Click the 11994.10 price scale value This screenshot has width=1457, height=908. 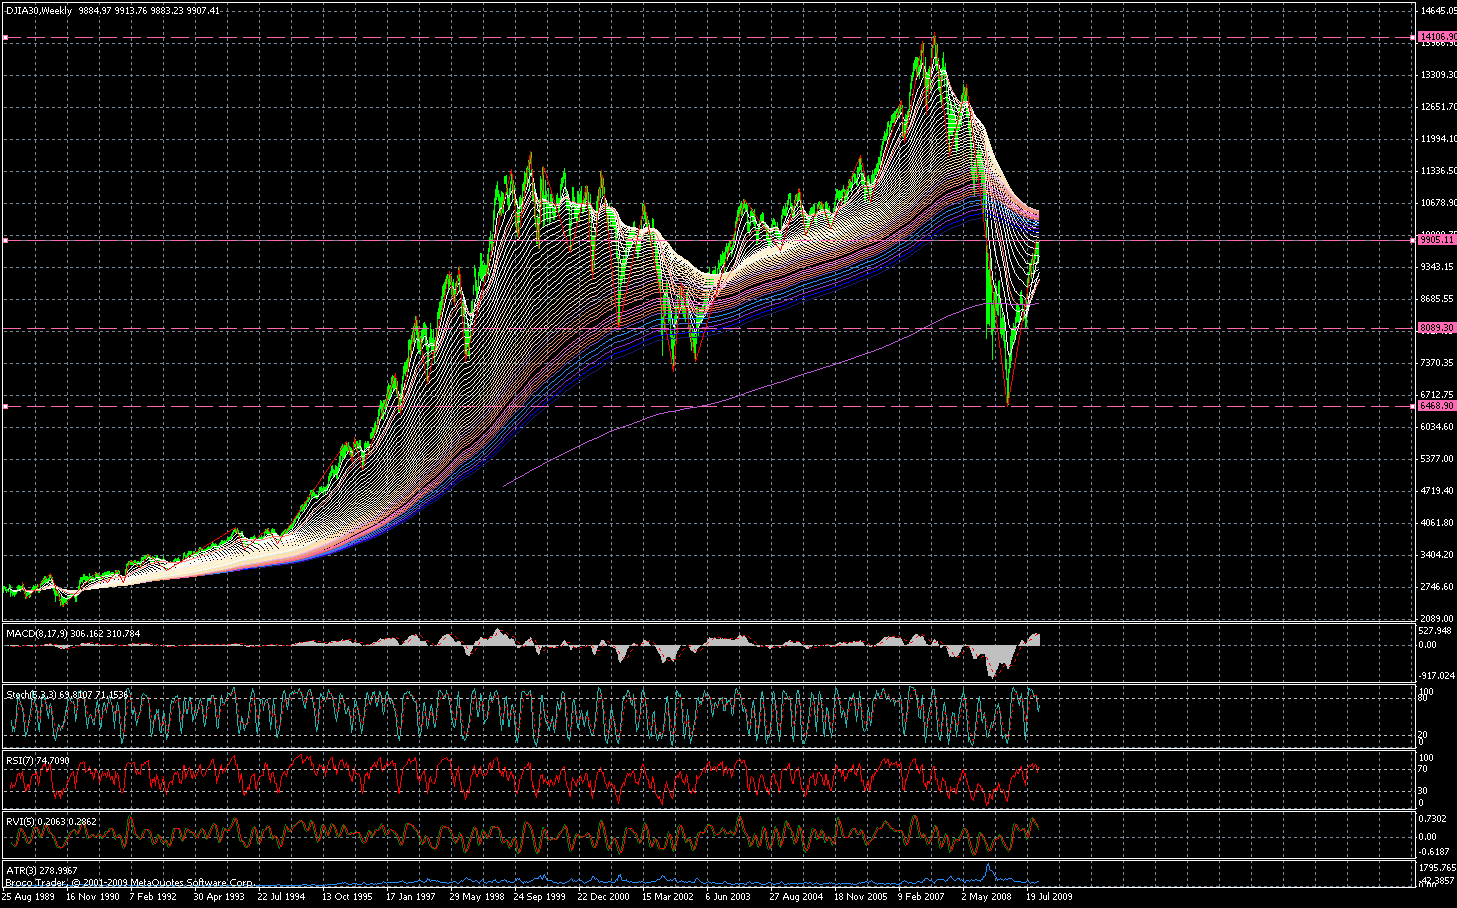(1438, 138)
